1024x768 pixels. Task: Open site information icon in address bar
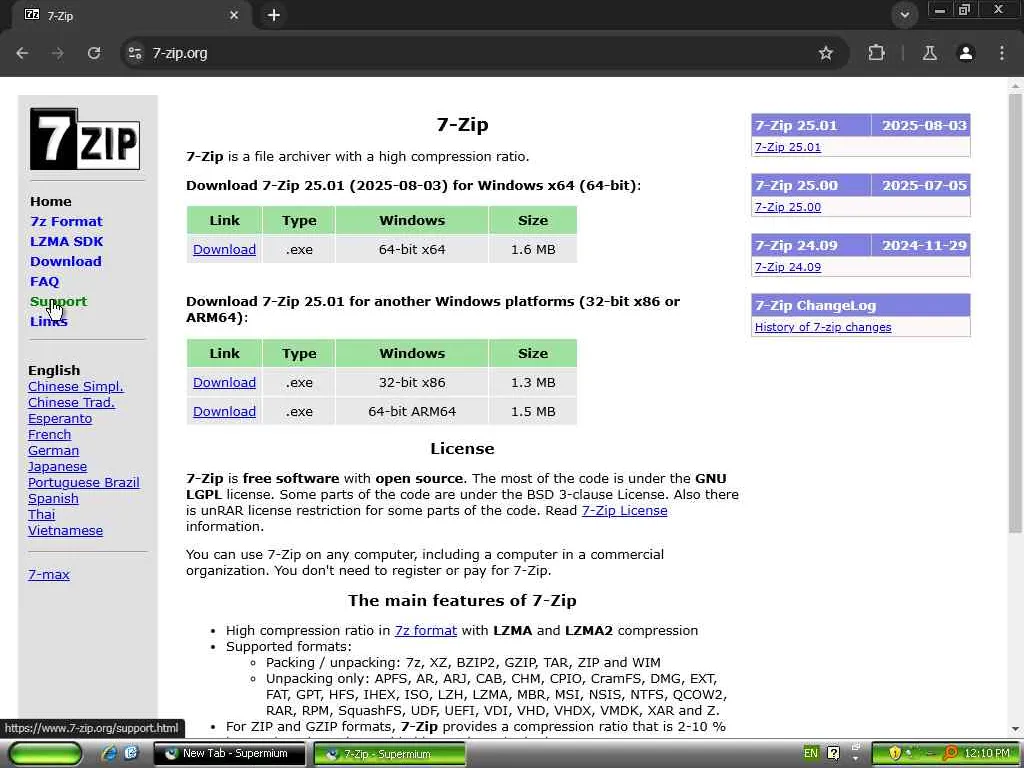click(135, 53)
